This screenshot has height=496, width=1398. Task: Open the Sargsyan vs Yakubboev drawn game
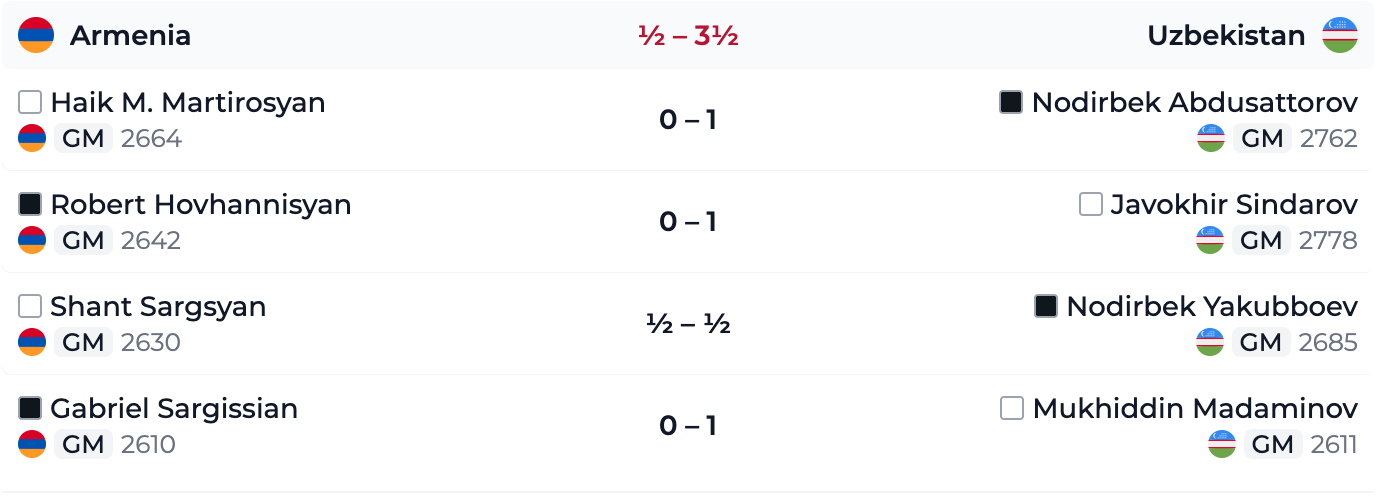(688, 324)
